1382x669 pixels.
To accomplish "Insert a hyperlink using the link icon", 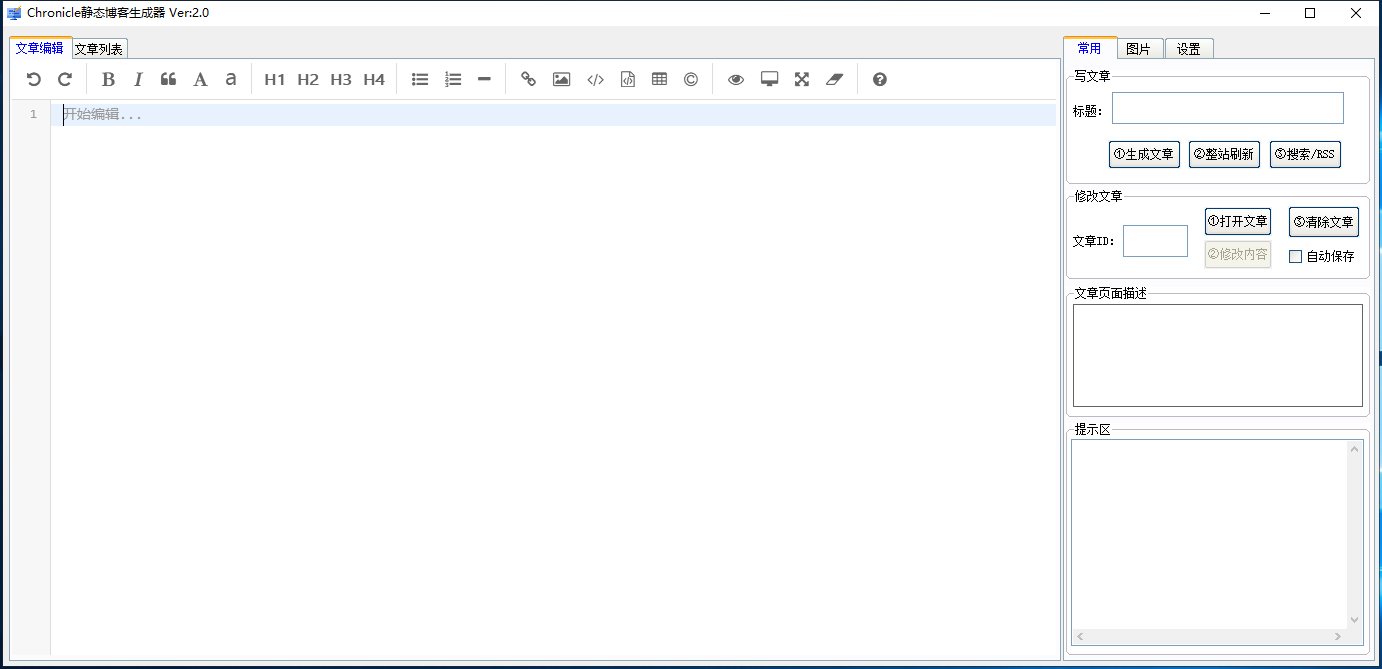I will pyautogui.click(x=528, y=80).
